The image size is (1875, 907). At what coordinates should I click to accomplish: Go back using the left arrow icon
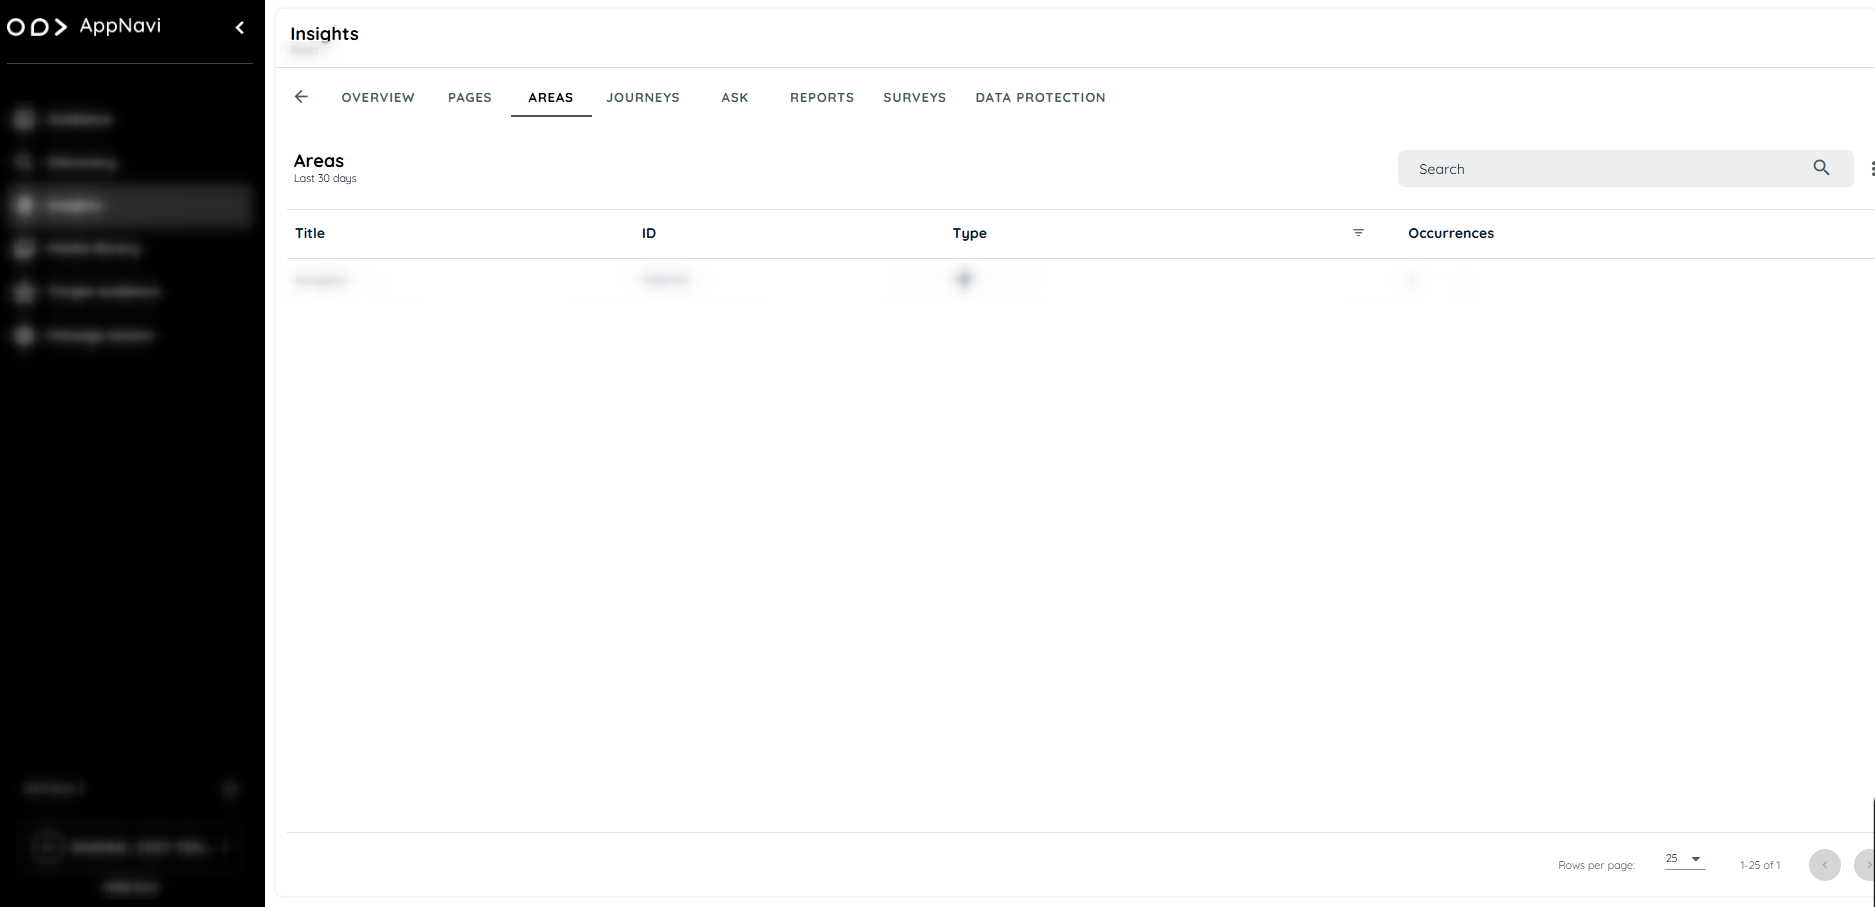pyautogui.click(x=301, y=97)
